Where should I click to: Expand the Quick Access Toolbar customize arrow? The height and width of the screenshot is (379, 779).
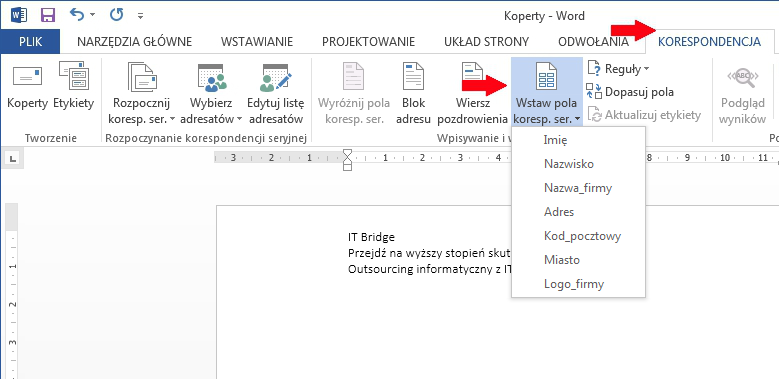point(141,16)
